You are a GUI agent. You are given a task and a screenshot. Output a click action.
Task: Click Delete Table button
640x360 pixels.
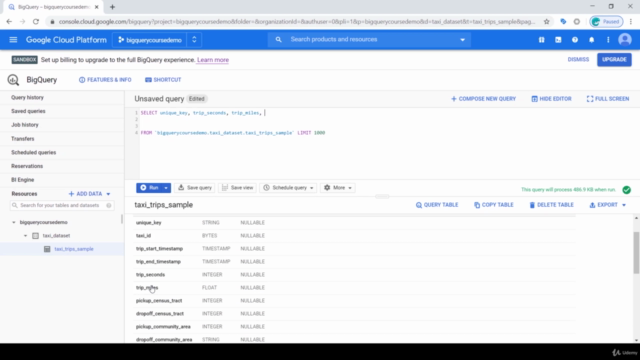point(551,205)
